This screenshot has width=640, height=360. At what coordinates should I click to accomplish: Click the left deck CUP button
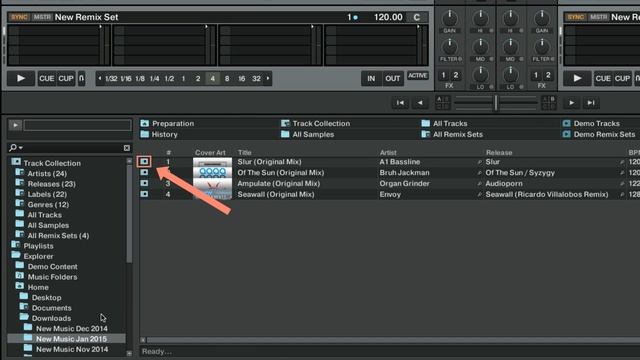66,78
